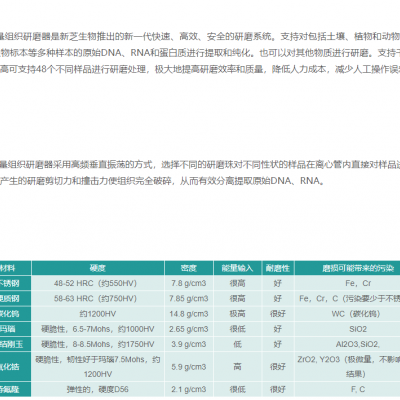Screen dimensions: 400x400
Task: Select the 高 energy input in 5.9 g/cm3 row
Action: pos(237,367)
